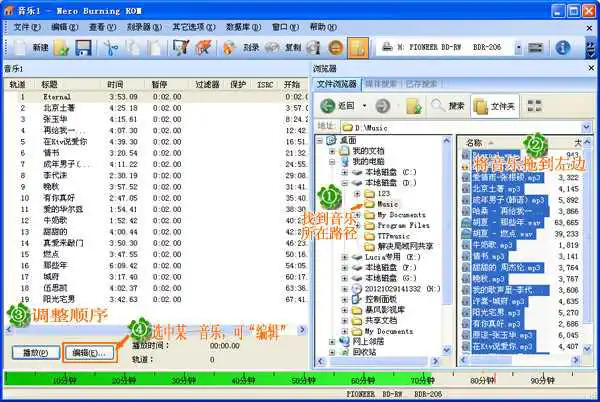Open the 文件 menu
The image size is (600, 402).
pos(27,27)
